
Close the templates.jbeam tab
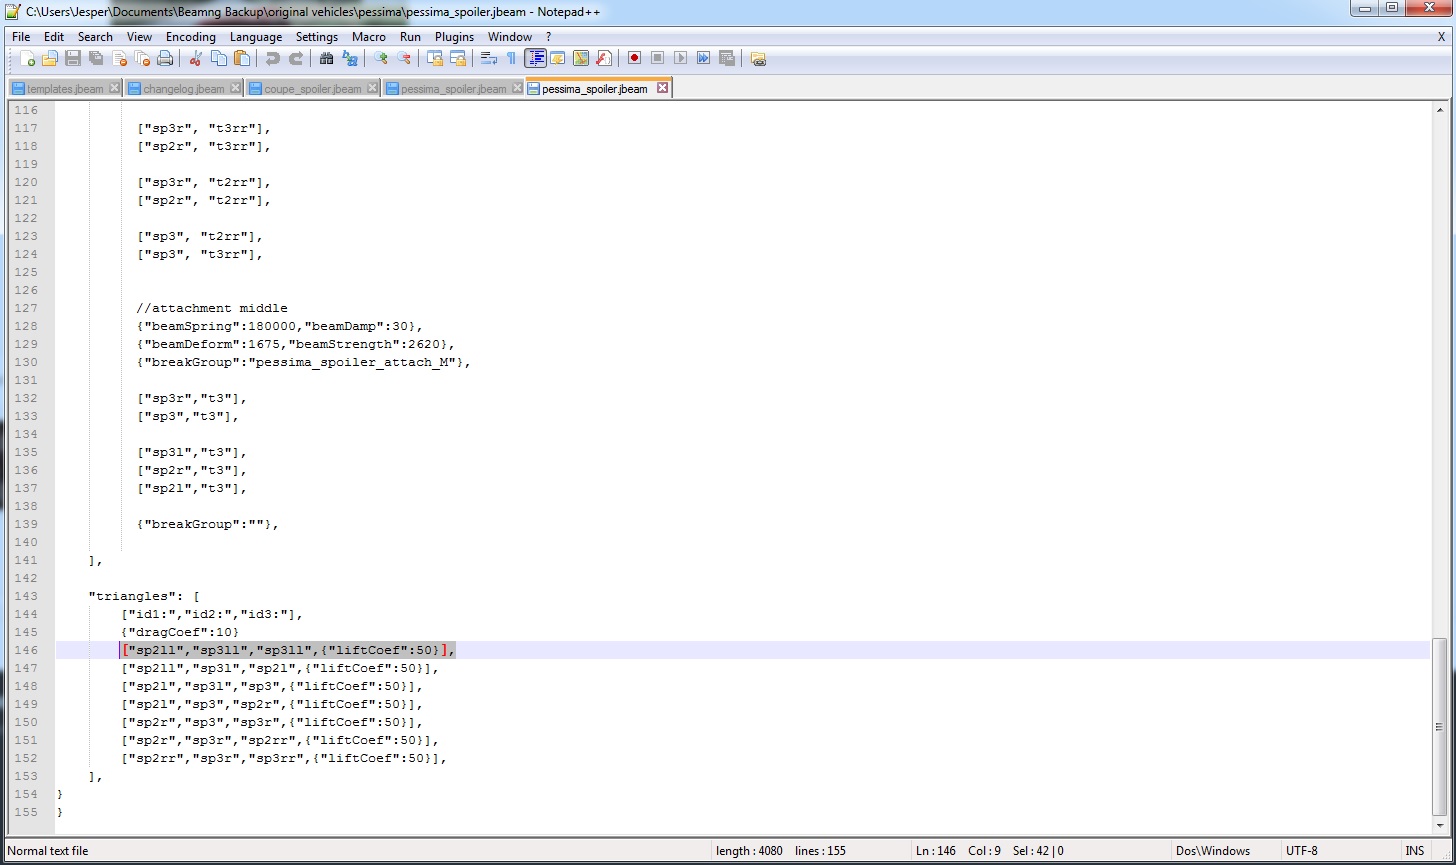pos(114,88)
